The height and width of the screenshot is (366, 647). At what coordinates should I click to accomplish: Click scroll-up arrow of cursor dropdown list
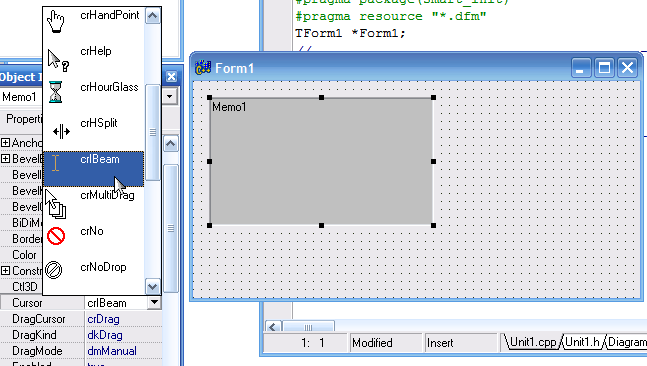point(152,16)
